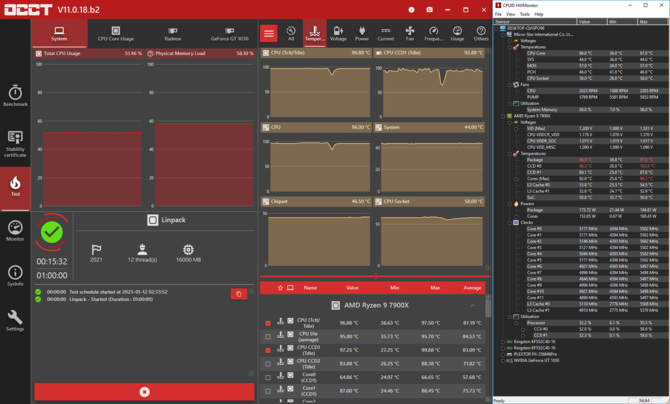This screenshot has height=404, width=670.
Task: Sort sensor table by Average column
Action: (x=473, y=288)
